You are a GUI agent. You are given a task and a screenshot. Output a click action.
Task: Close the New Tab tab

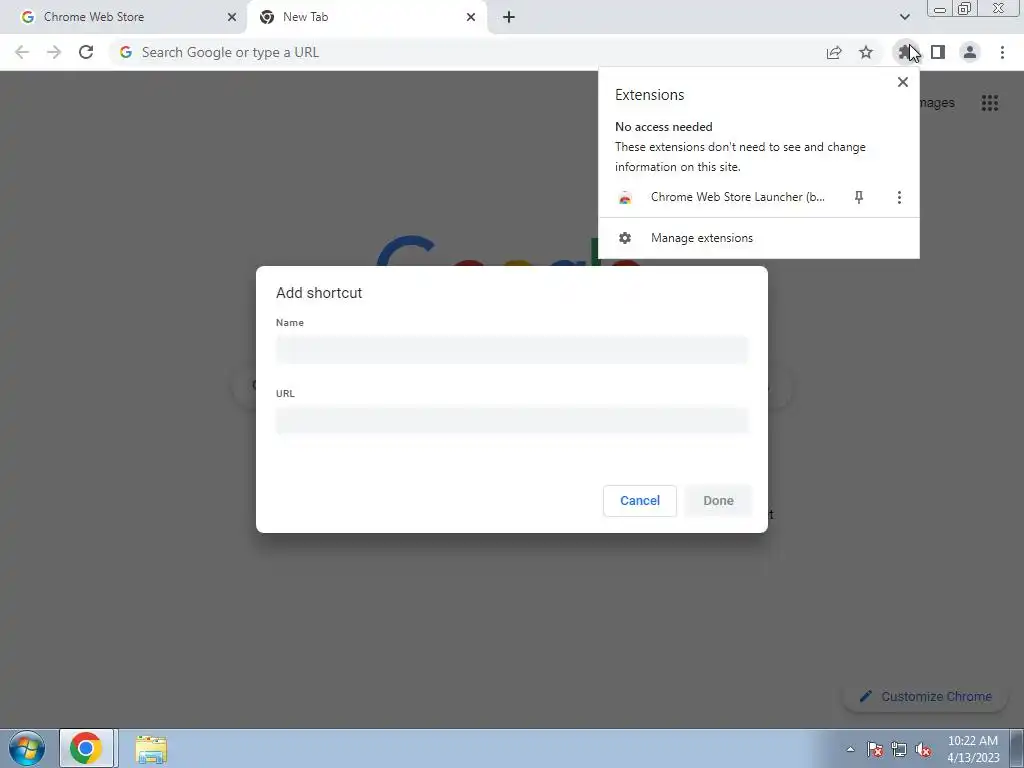coord(471,17)
